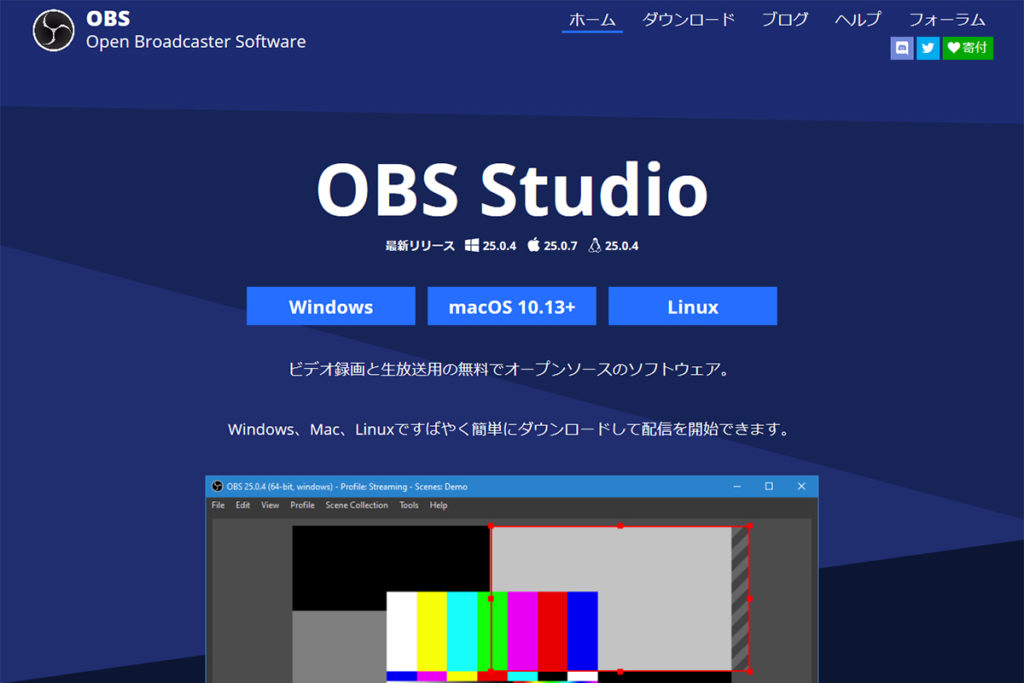Open the Tools menu in OBS
The height and width of the screenshot is (683, 1024).
coord(408,505)
